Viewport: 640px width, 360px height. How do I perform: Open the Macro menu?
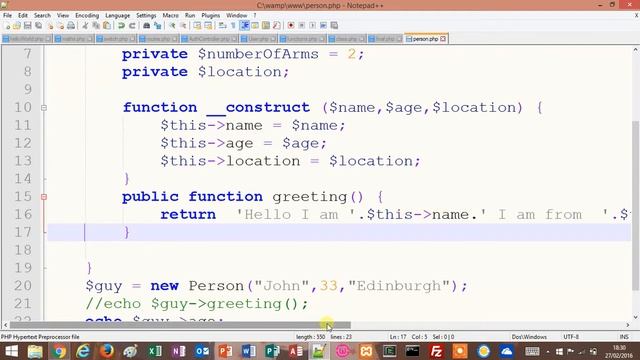(x=171, y=16)
